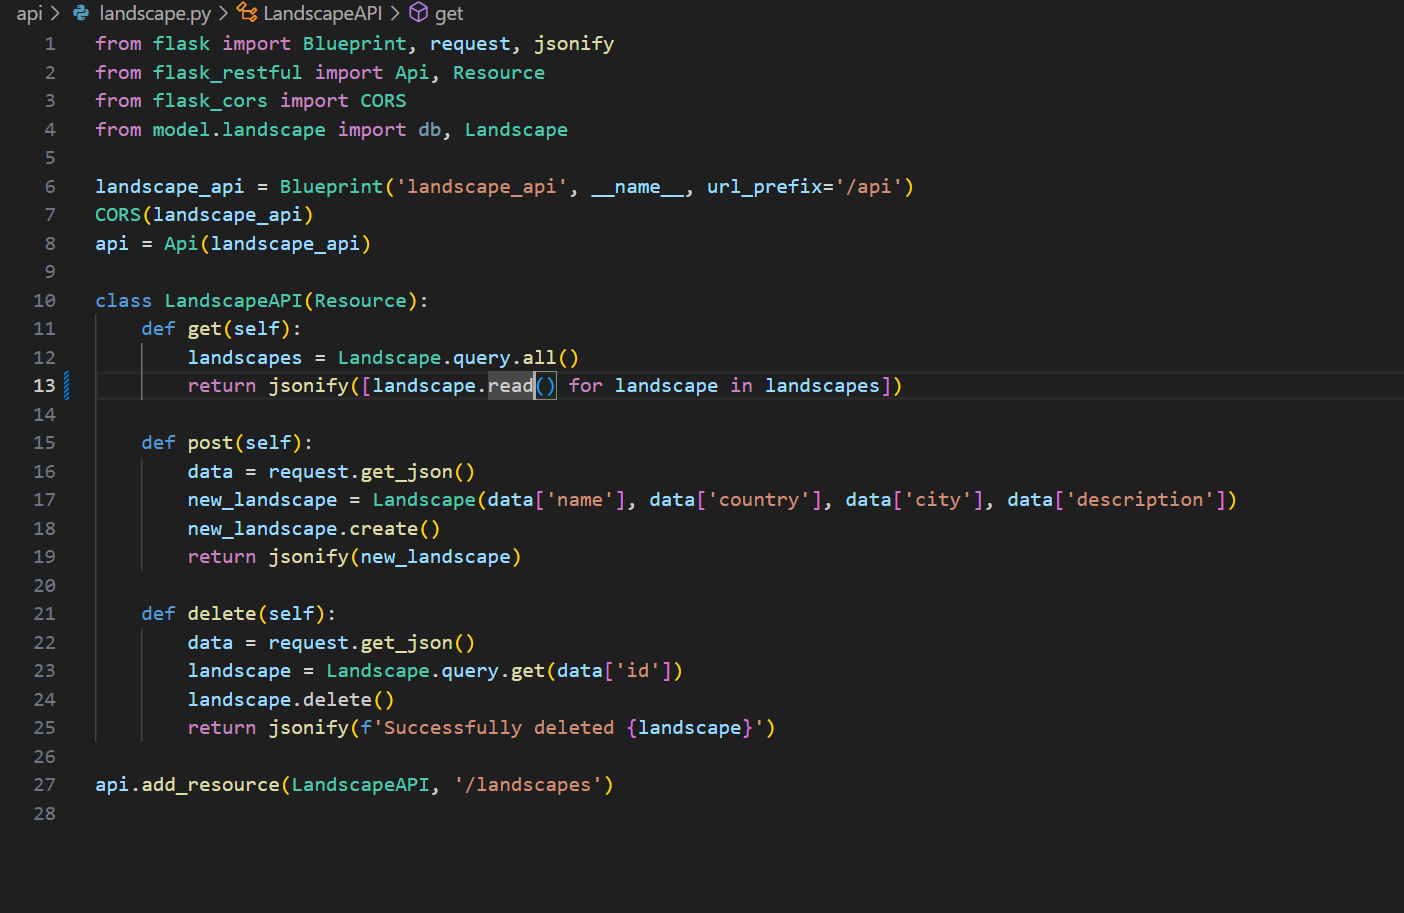
Task: Click 'def get(self):' method definition
Action: click(221, 329)
